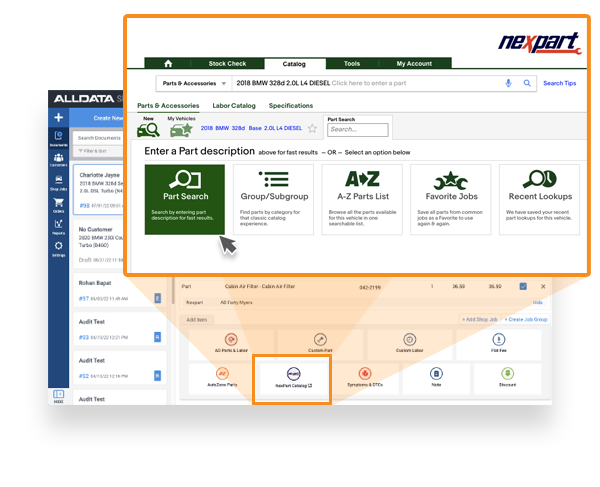
Task: Add a Custom Labor item
Action: click(409, 343)
